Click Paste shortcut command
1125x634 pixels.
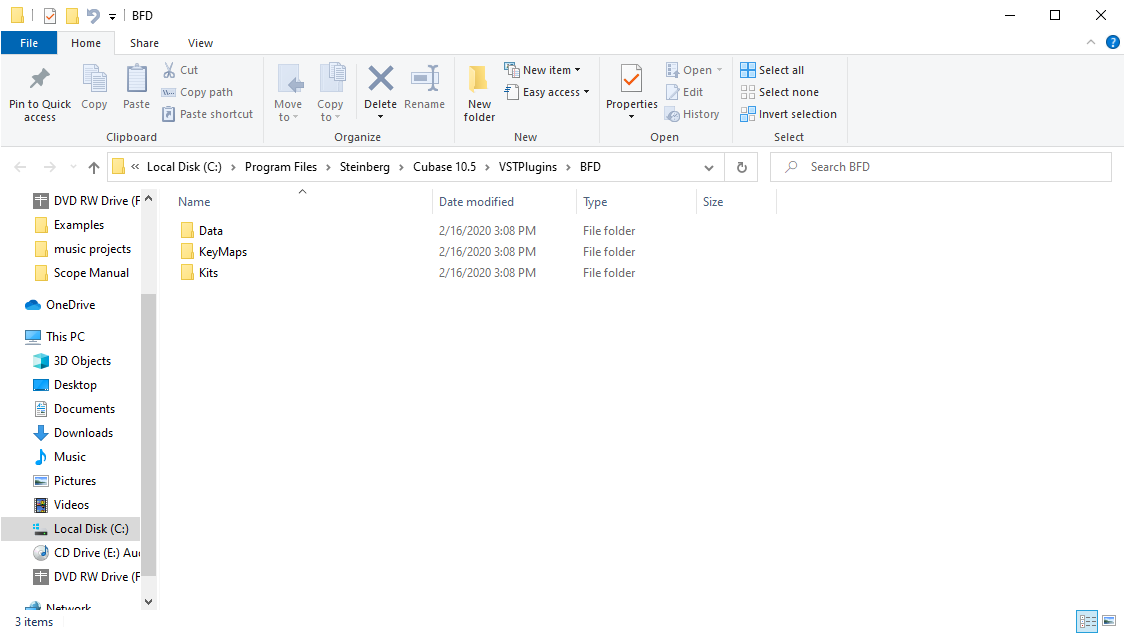click(207, 114)
